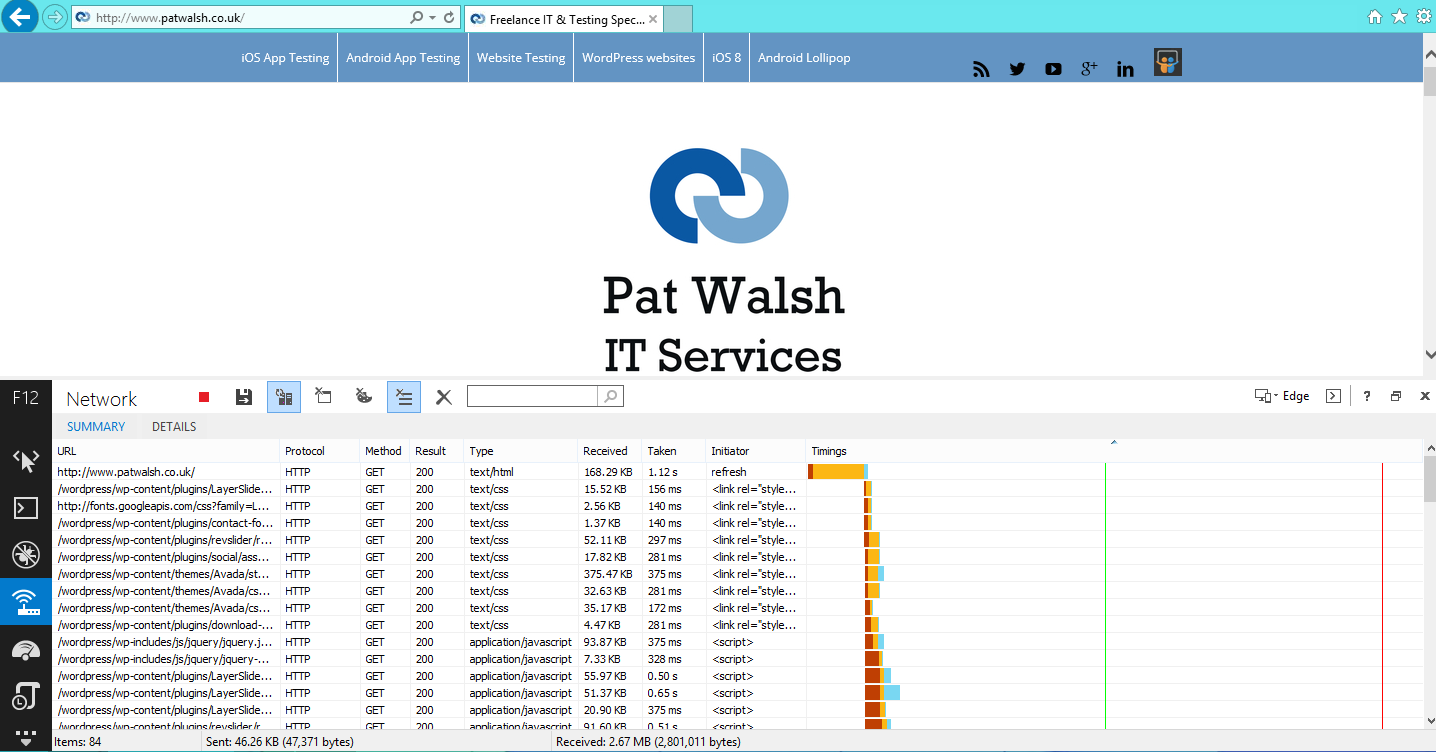Viewport: 1436px width, 752px height.
Task: Unpin the developer tools window icon
Action: point(1396,396)
